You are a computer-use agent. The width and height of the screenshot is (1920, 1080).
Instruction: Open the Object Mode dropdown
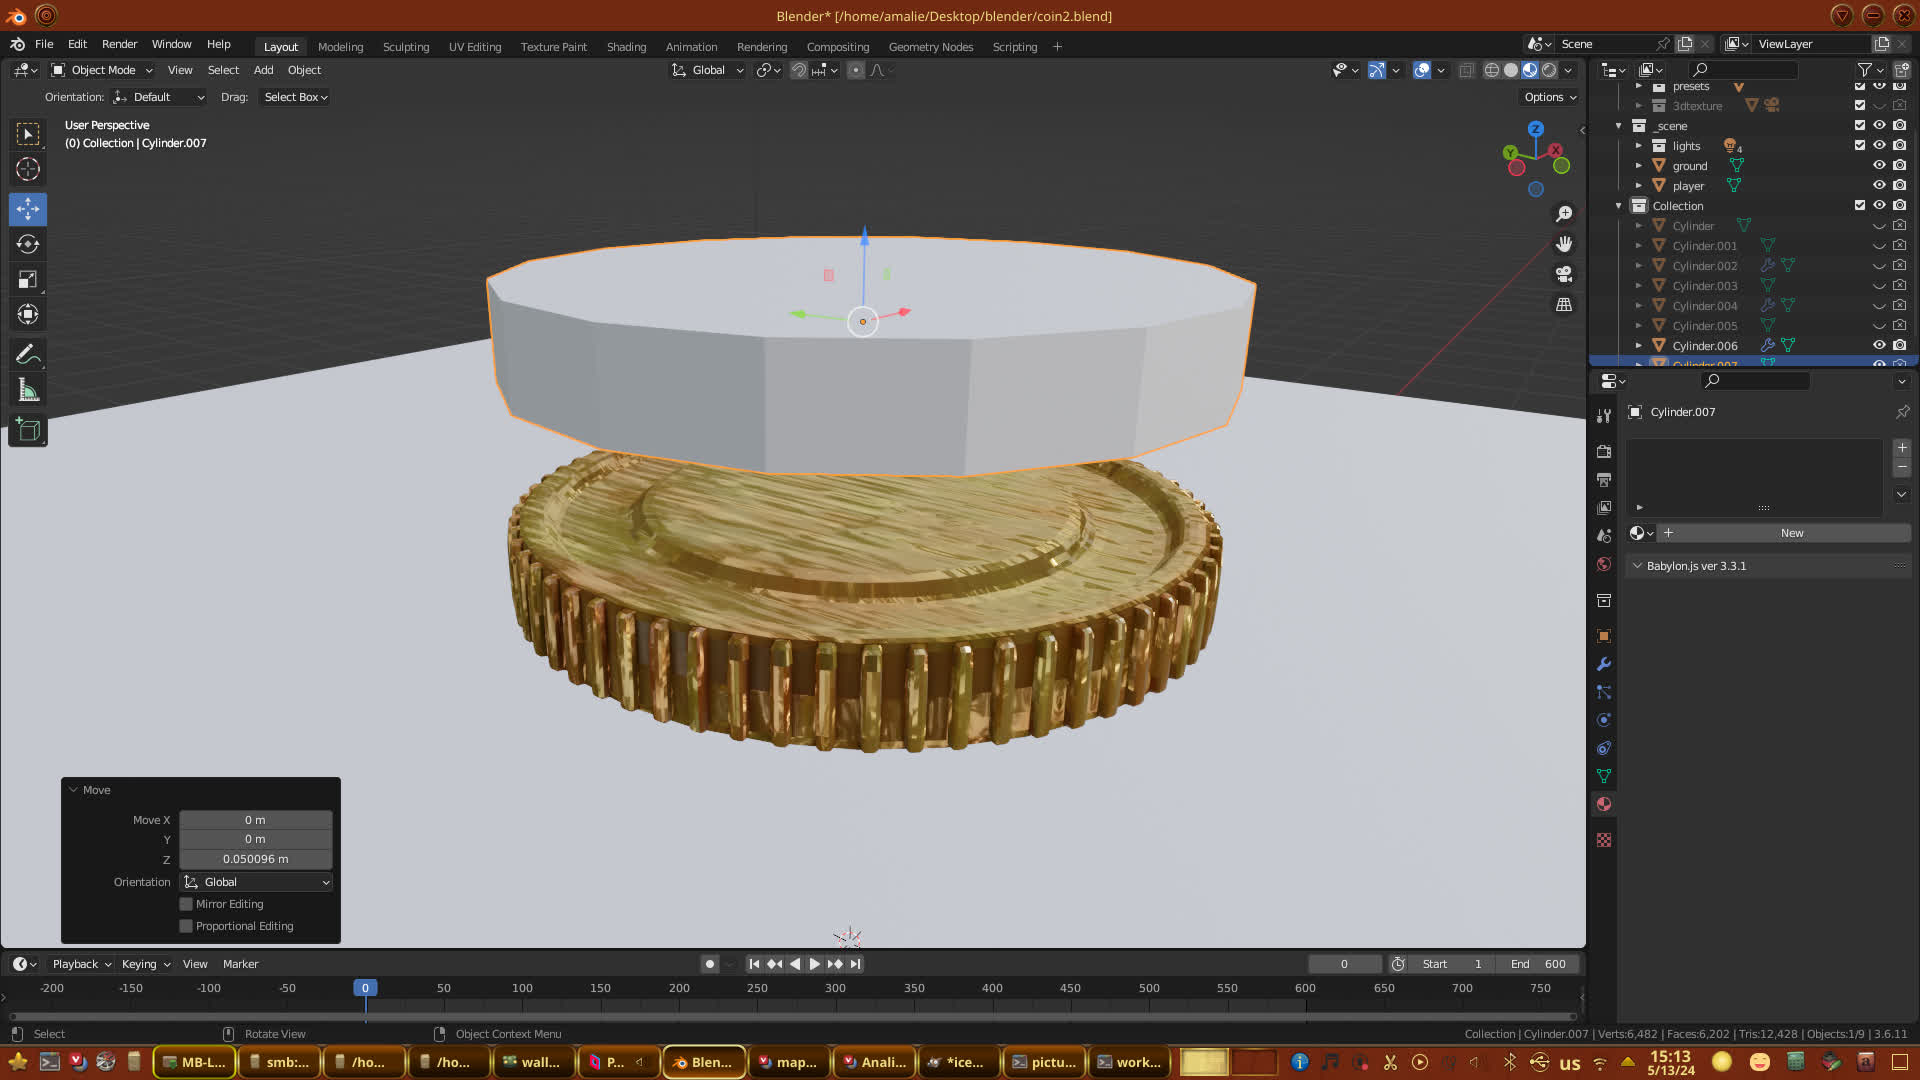[102, 70]
